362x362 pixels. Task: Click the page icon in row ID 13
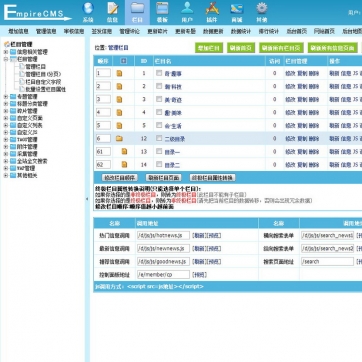pyautogui.click(x=124, y=152)
